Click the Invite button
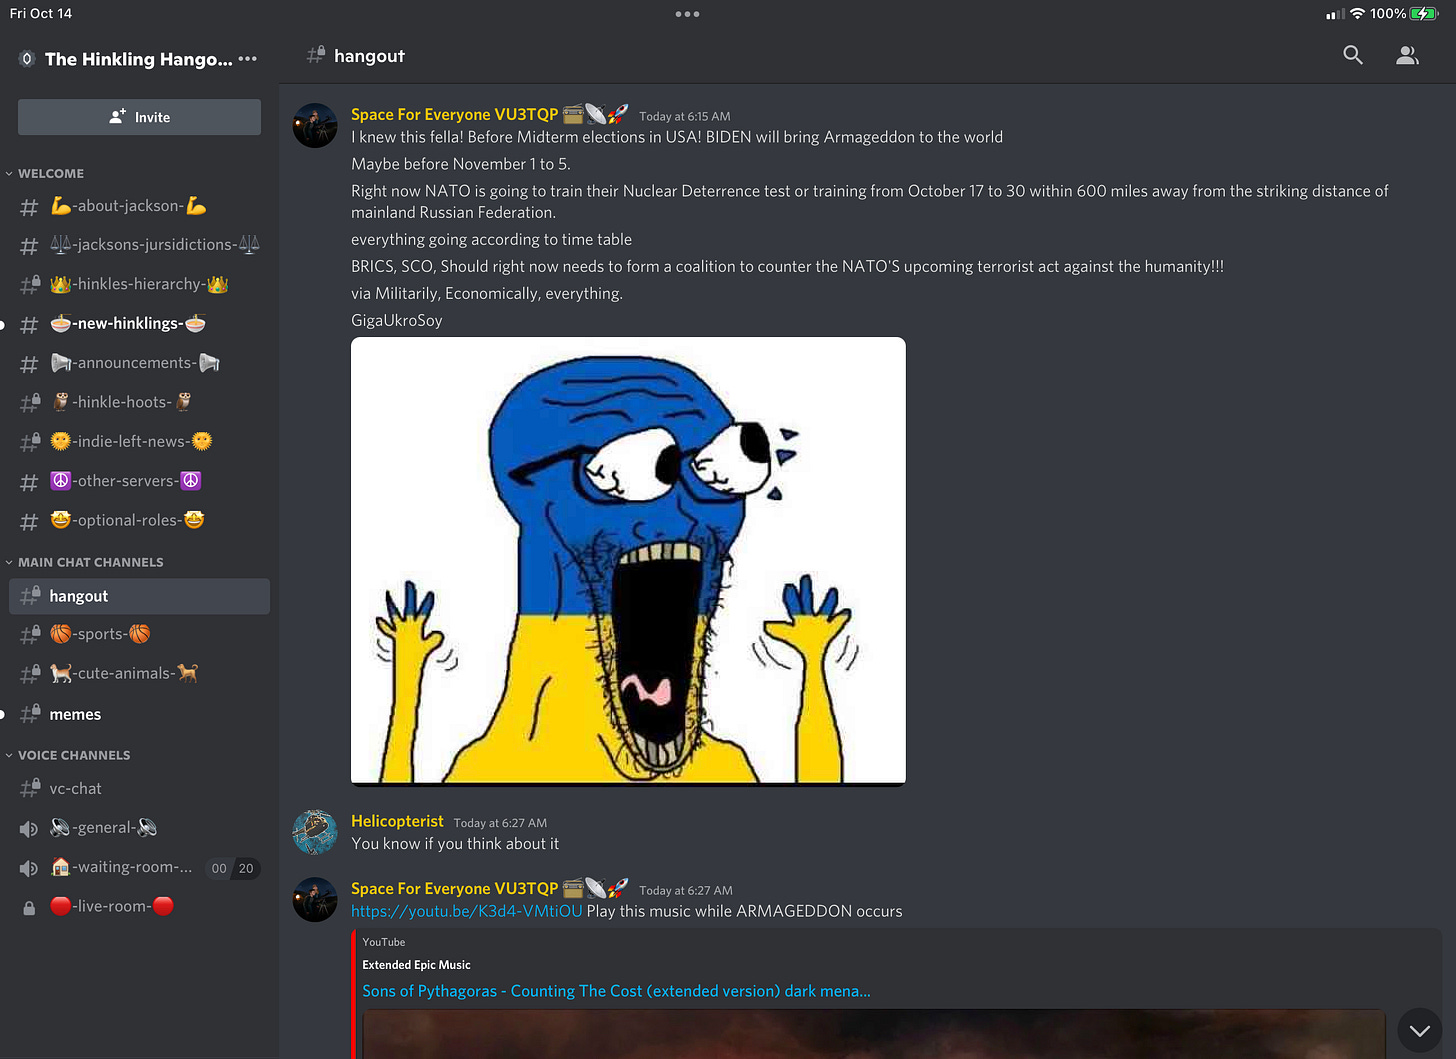 139,117
